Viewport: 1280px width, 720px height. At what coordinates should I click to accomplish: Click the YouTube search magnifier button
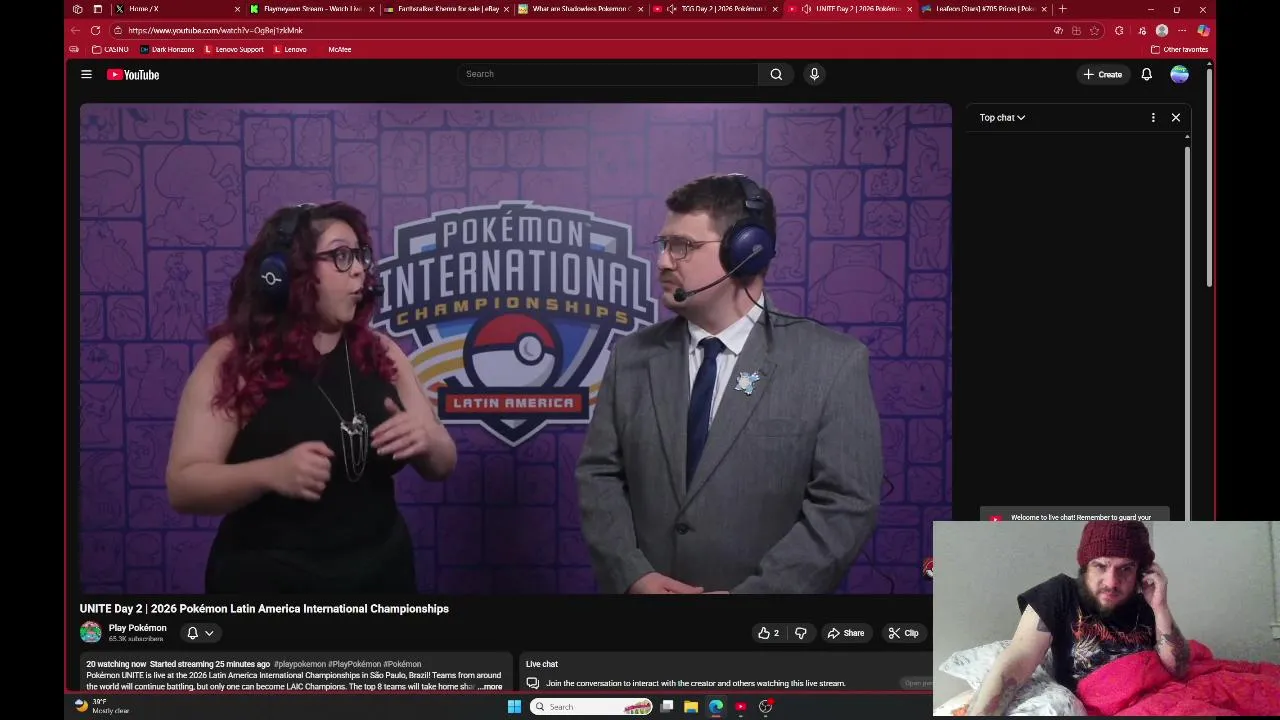coord(776,74)
